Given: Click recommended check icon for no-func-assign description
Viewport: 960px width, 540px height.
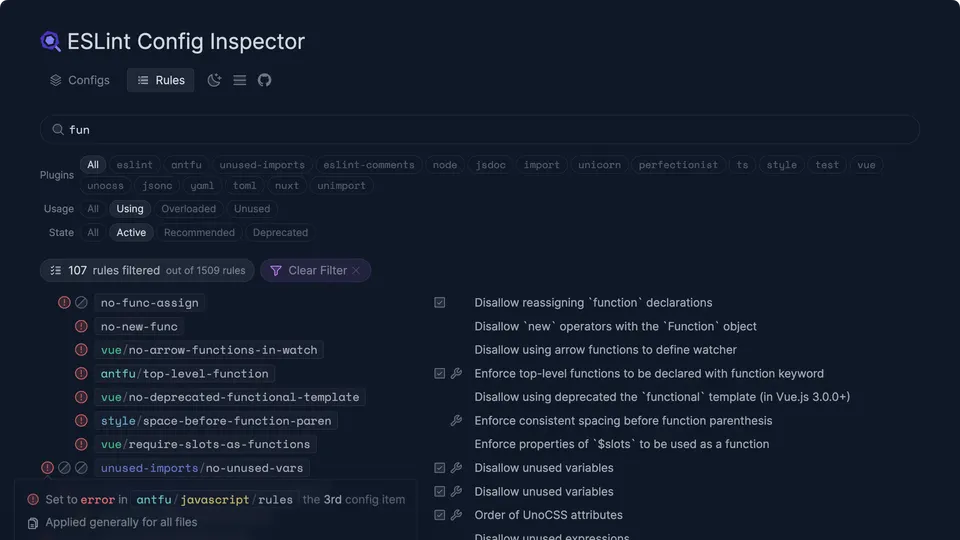Looking at the screenshot, I should [440, 302].
